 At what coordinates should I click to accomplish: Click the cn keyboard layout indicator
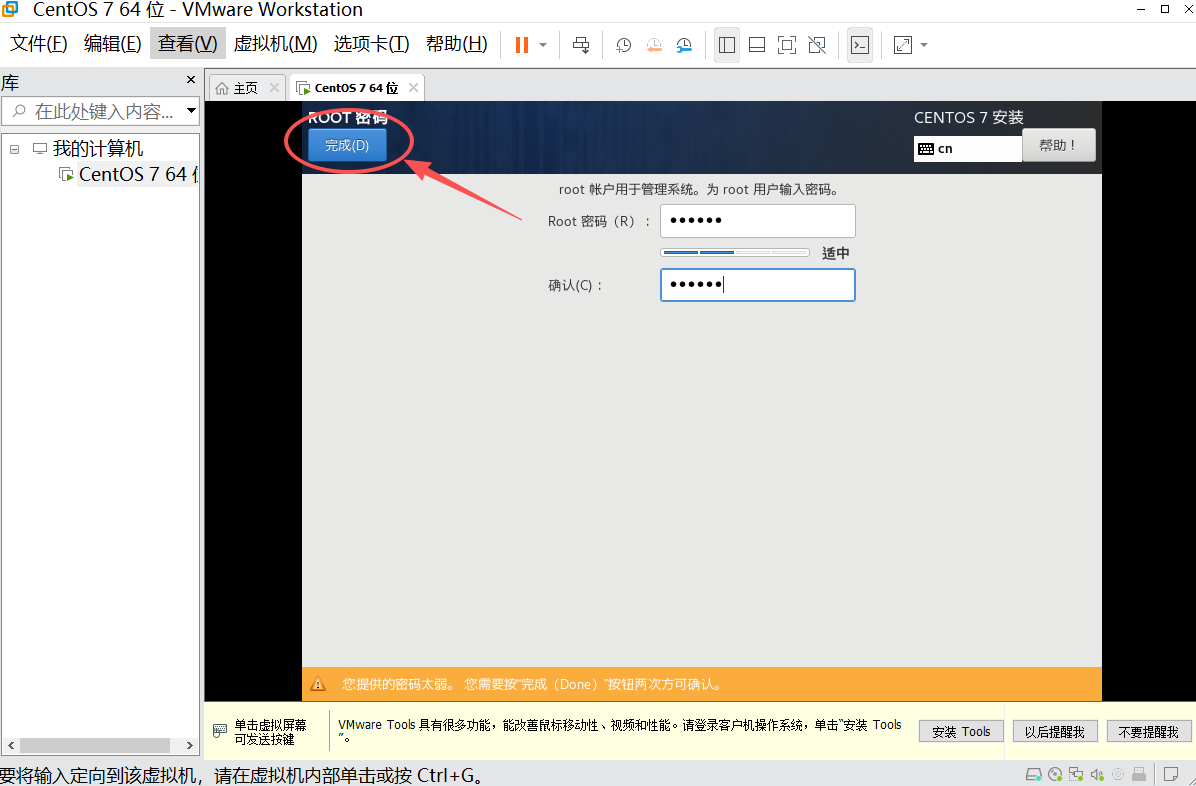967,149
